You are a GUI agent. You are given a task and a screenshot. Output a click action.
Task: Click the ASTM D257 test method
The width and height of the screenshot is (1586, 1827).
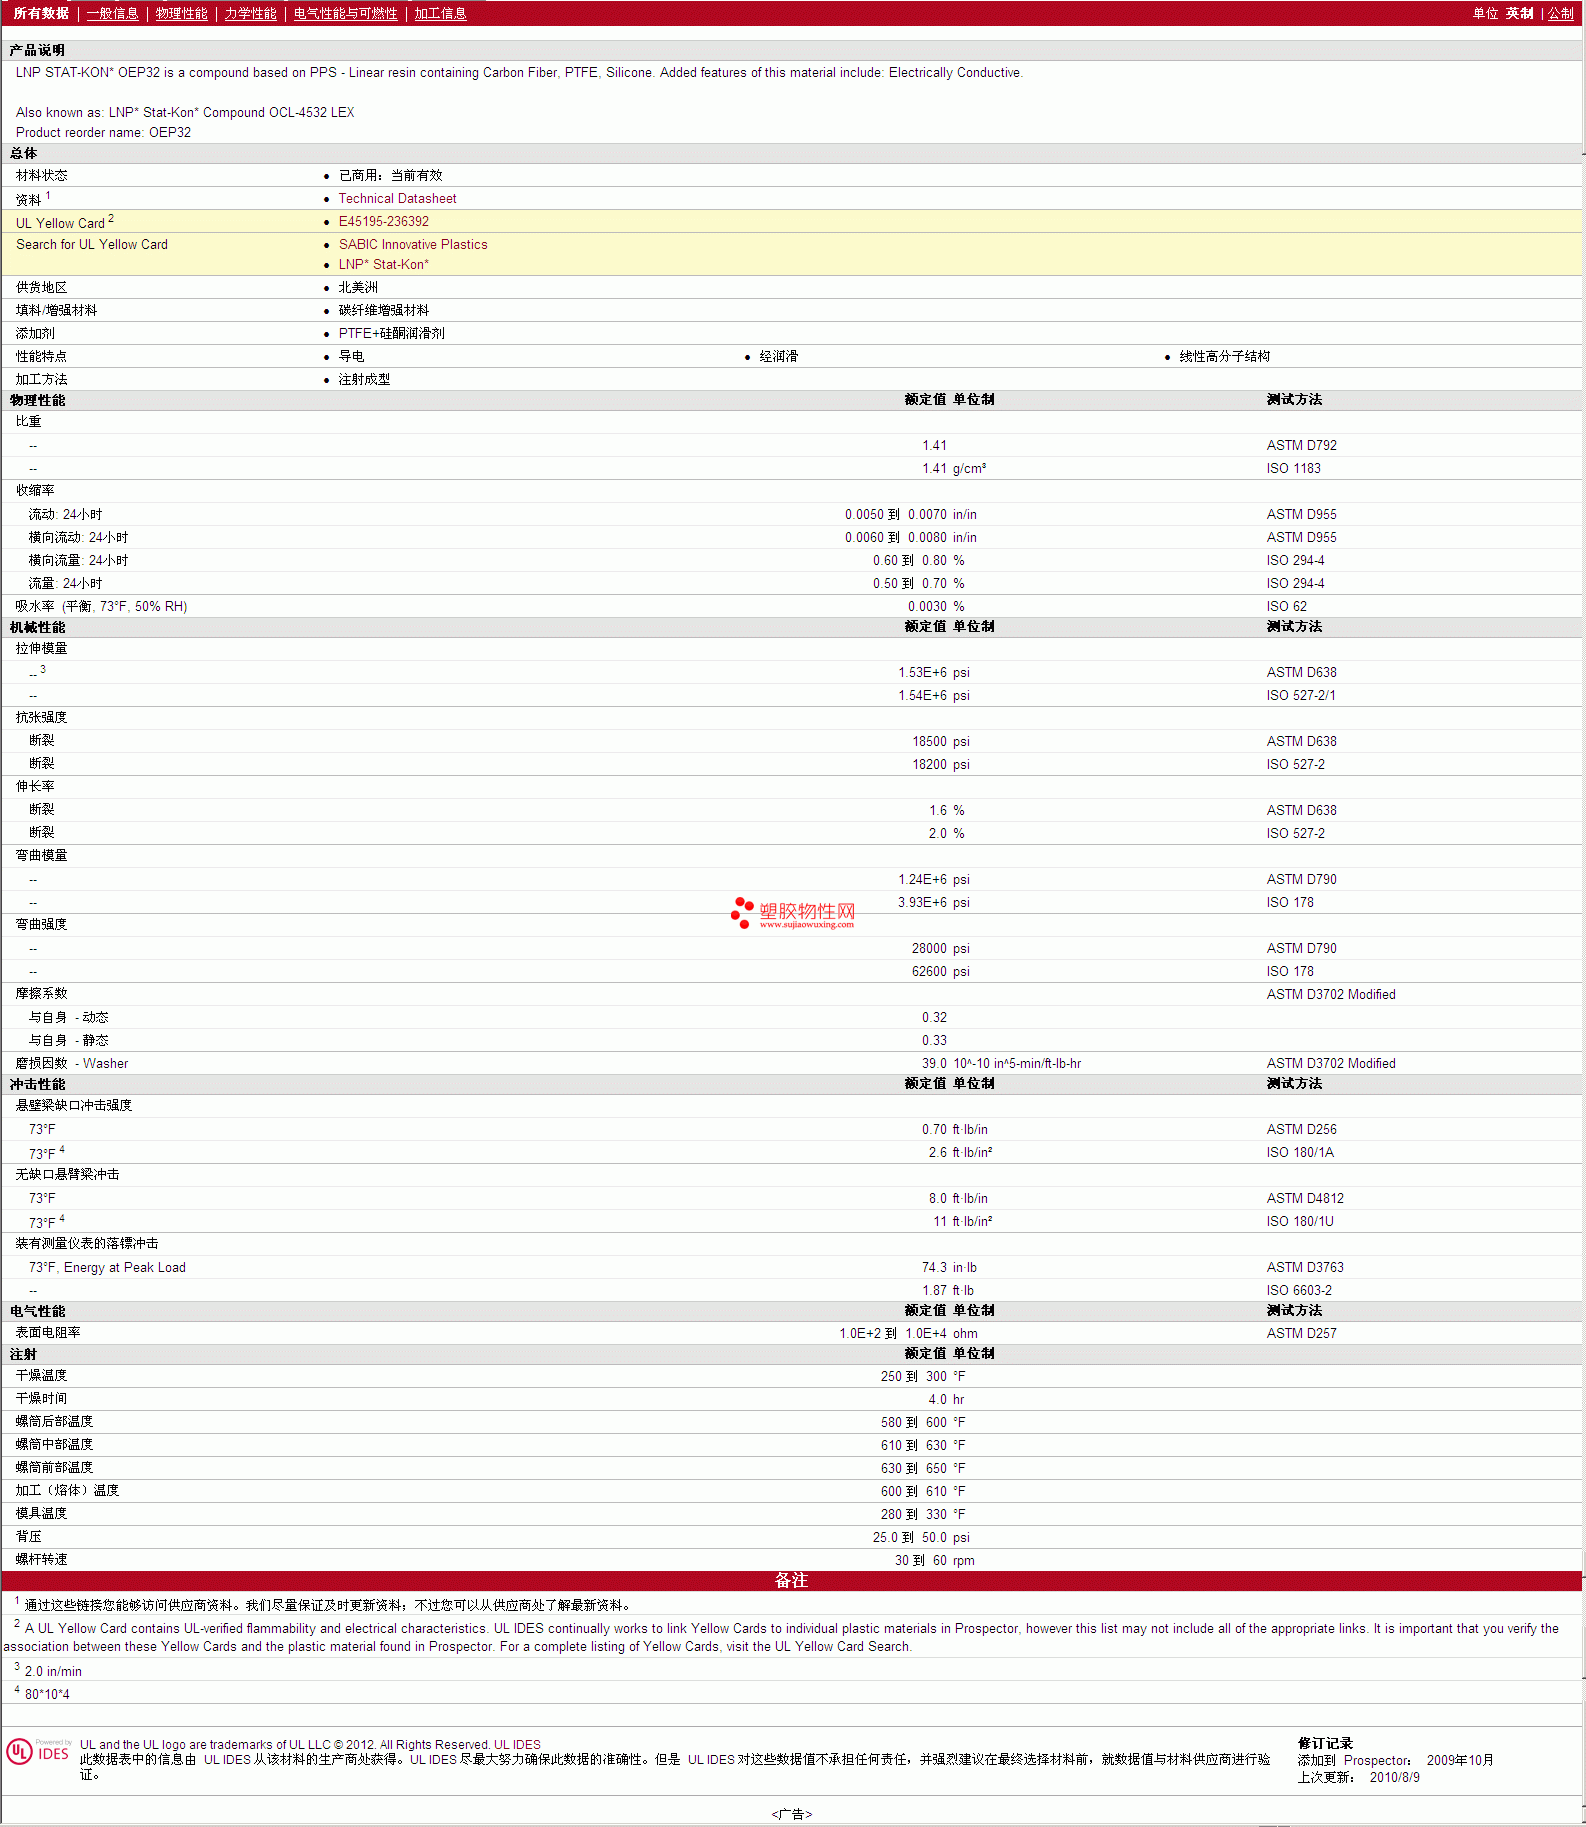[x=1301, y=1334]
